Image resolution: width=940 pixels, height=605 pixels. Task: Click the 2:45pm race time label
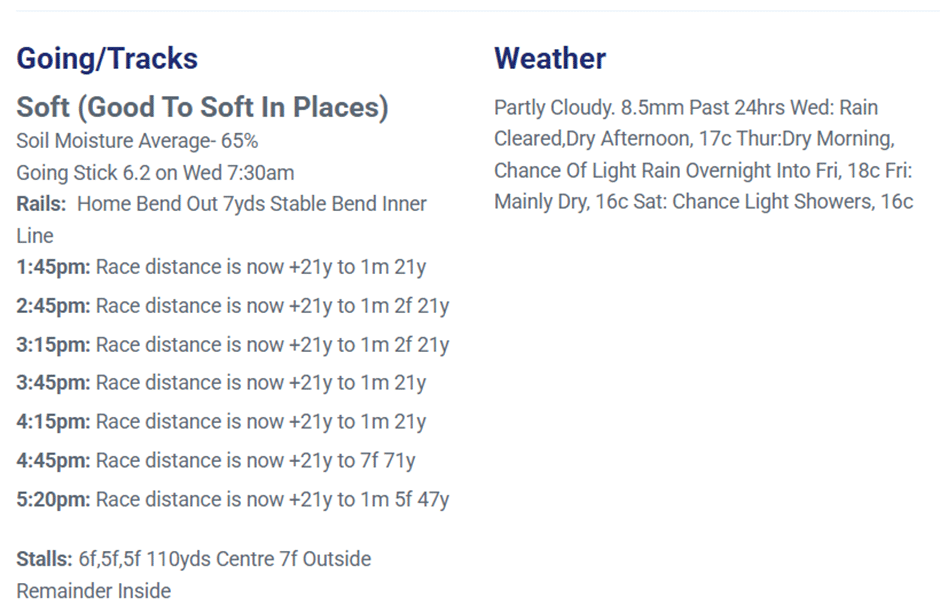point(53,306)
